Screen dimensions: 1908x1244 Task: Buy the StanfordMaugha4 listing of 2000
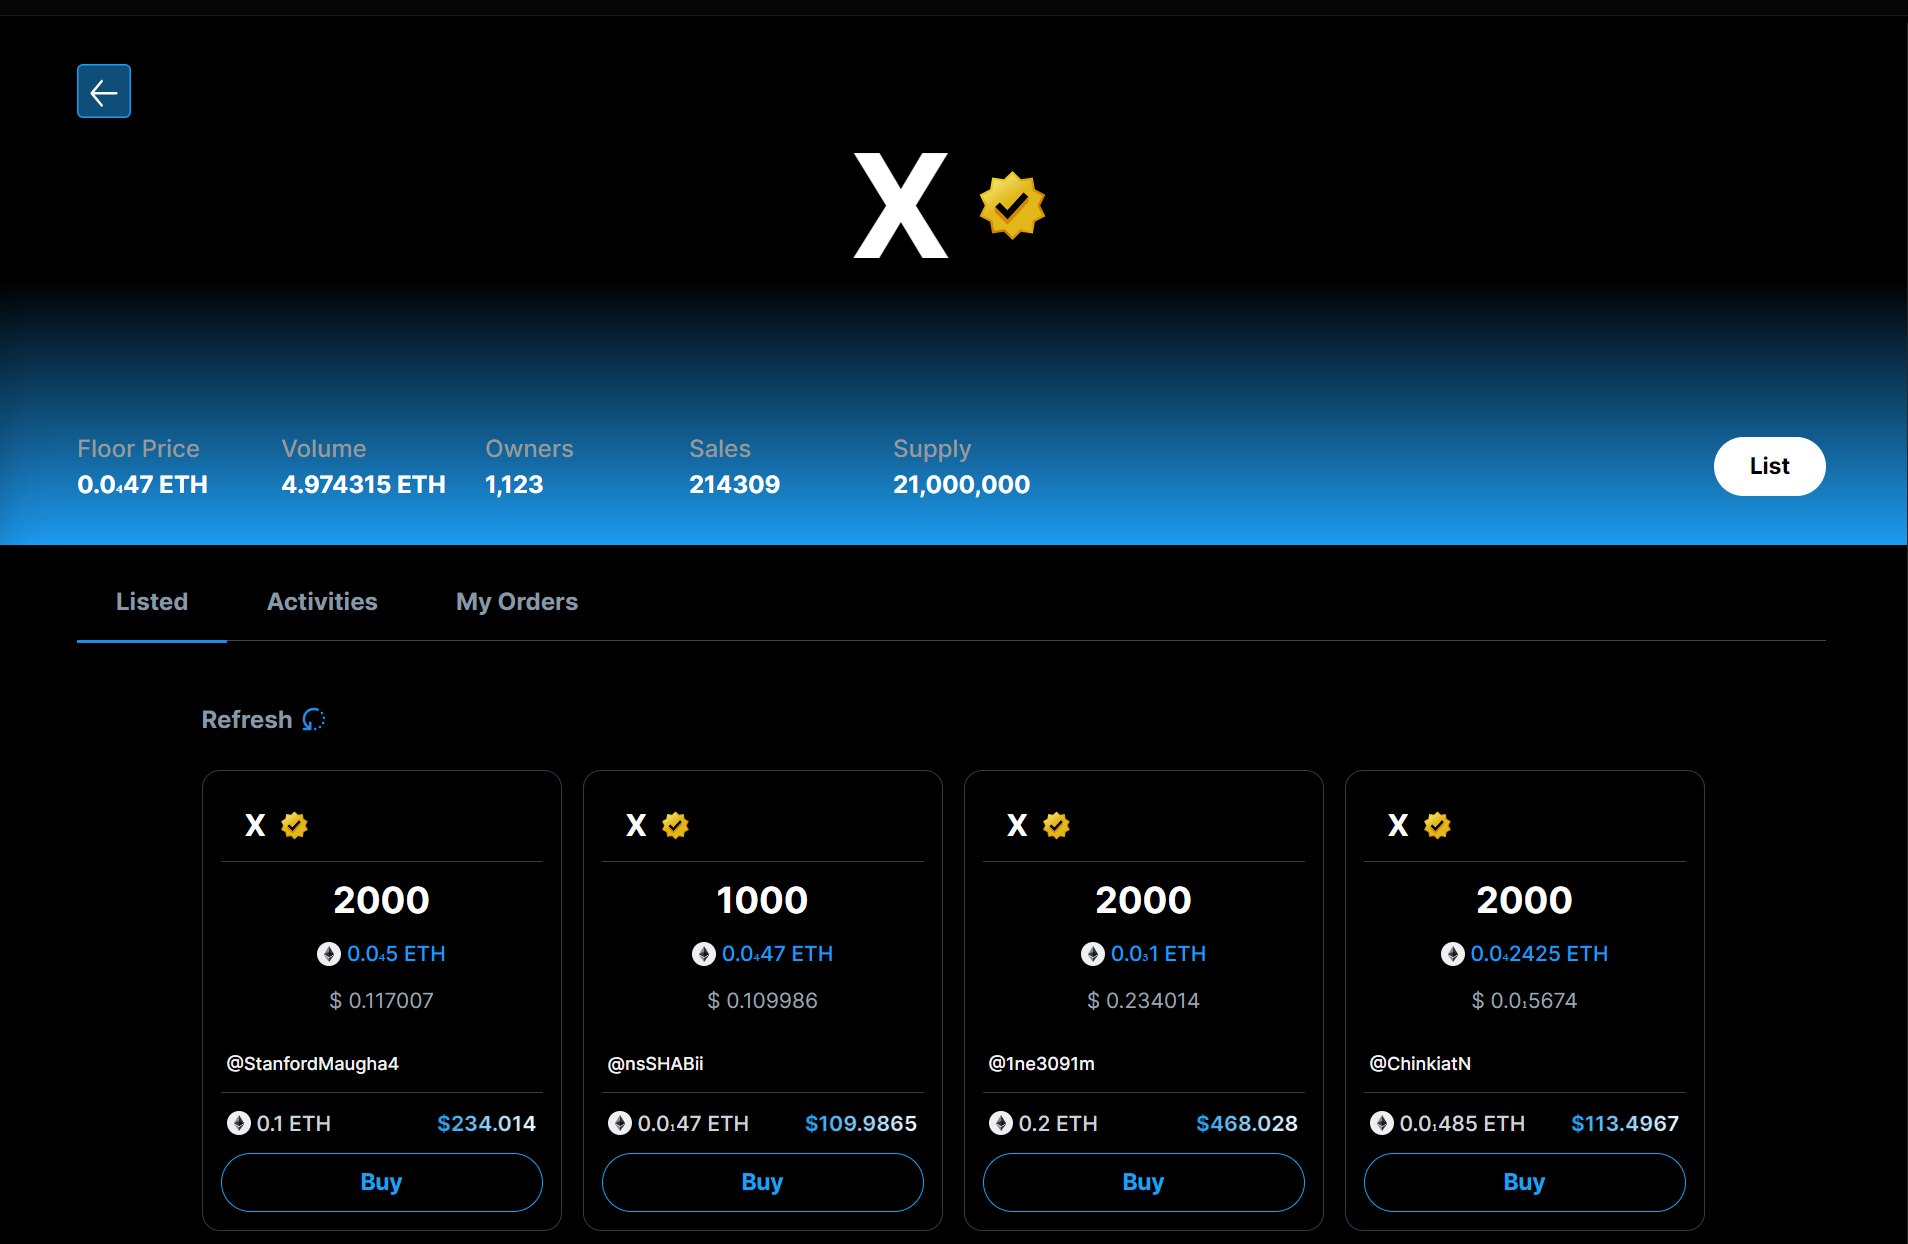coord(381,1182)
